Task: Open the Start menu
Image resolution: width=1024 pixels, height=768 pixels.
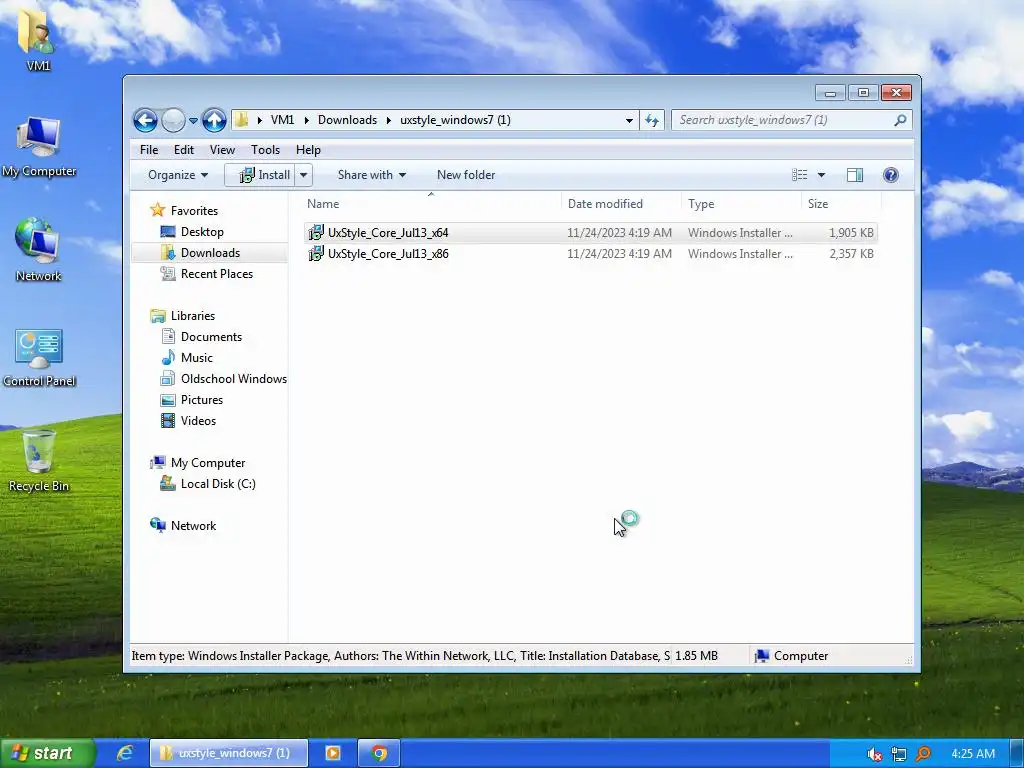Action: [47, 753]
